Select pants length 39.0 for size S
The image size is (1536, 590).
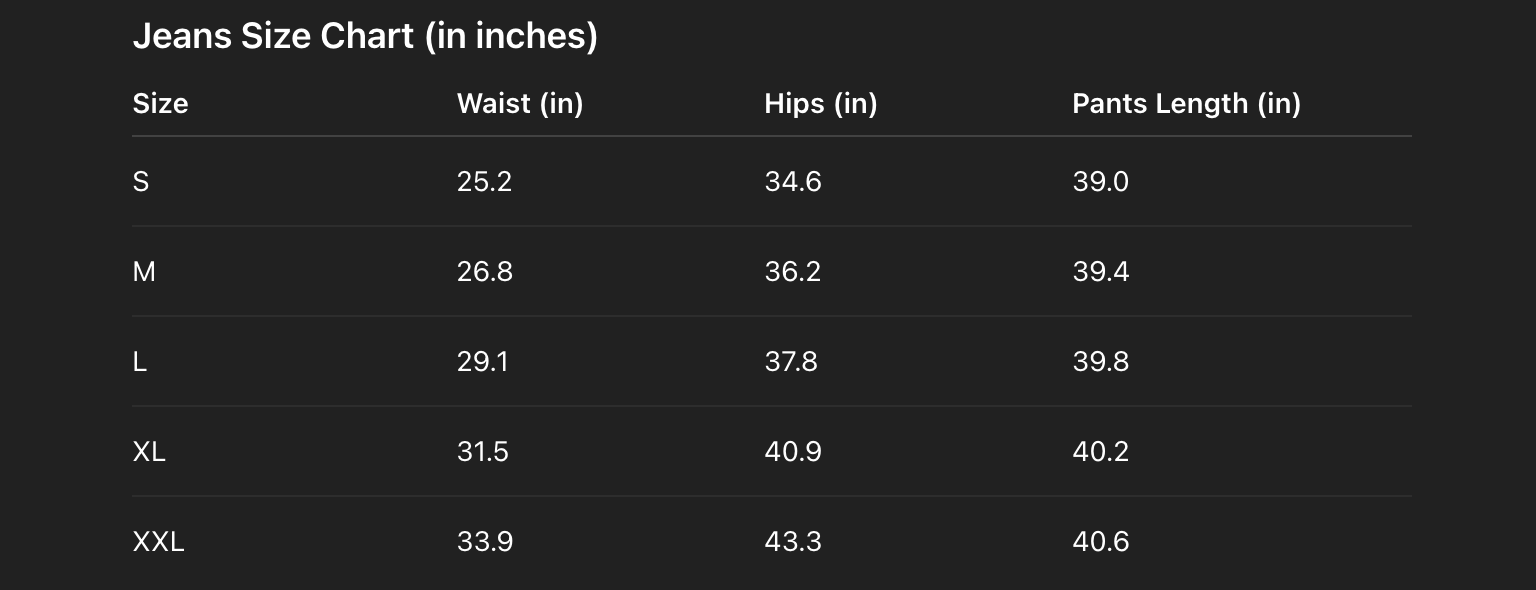click(1100, 182)
